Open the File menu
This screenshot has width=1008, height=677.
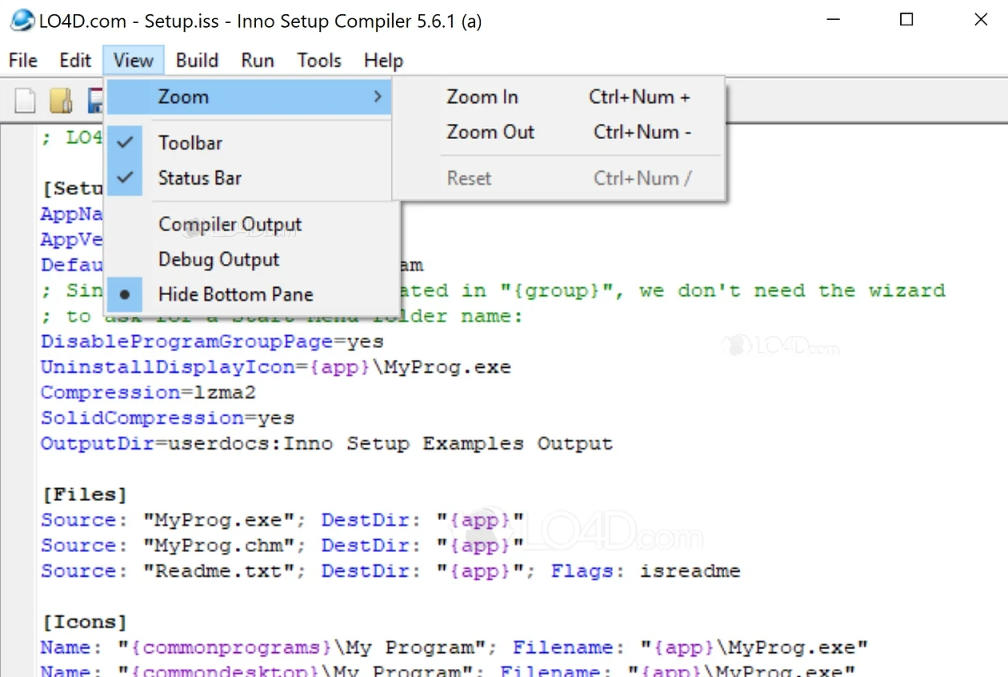(23, 60)
